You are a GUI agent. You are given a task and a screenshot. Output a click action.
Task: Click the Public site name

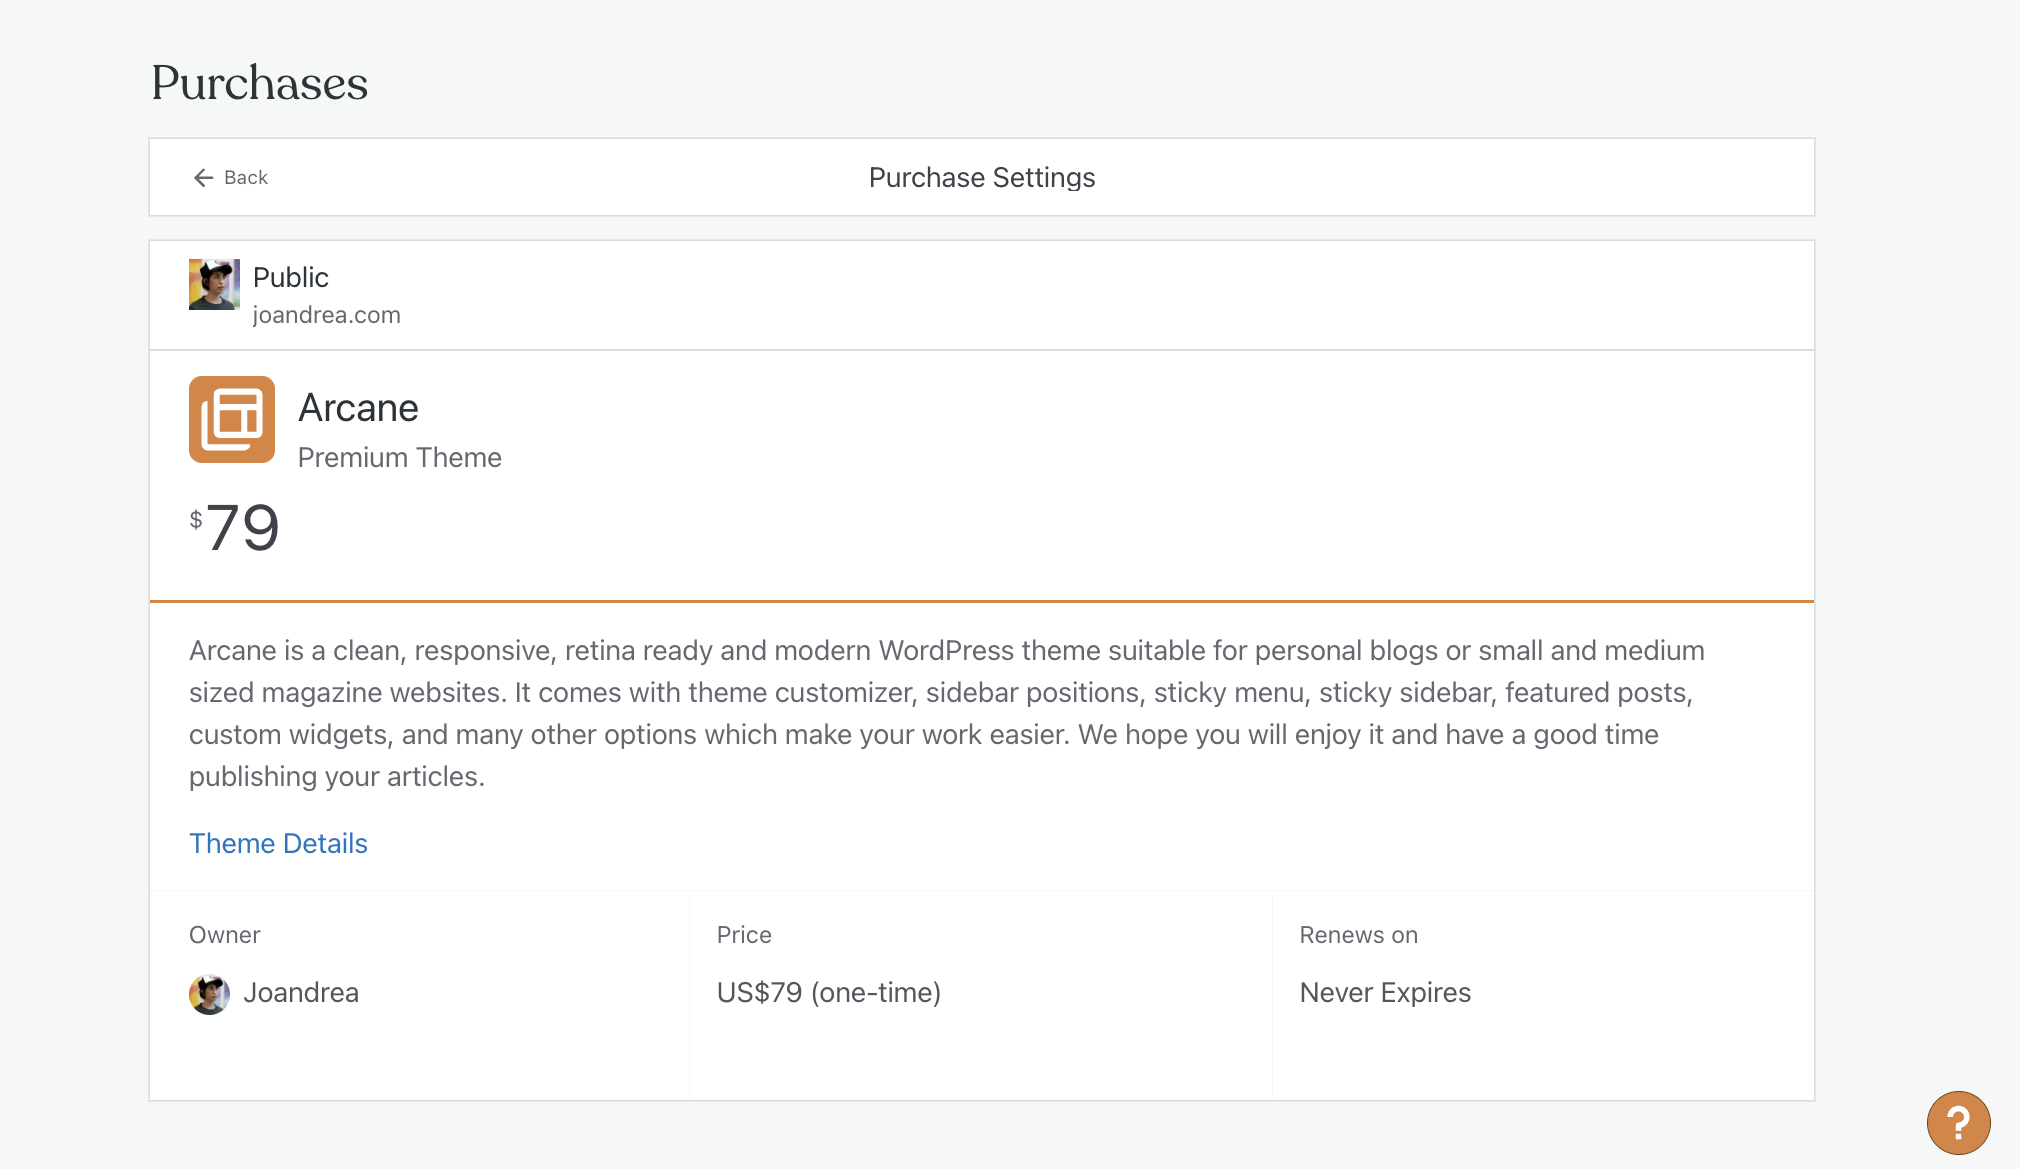pyautogui.click(x=290, y=277)
